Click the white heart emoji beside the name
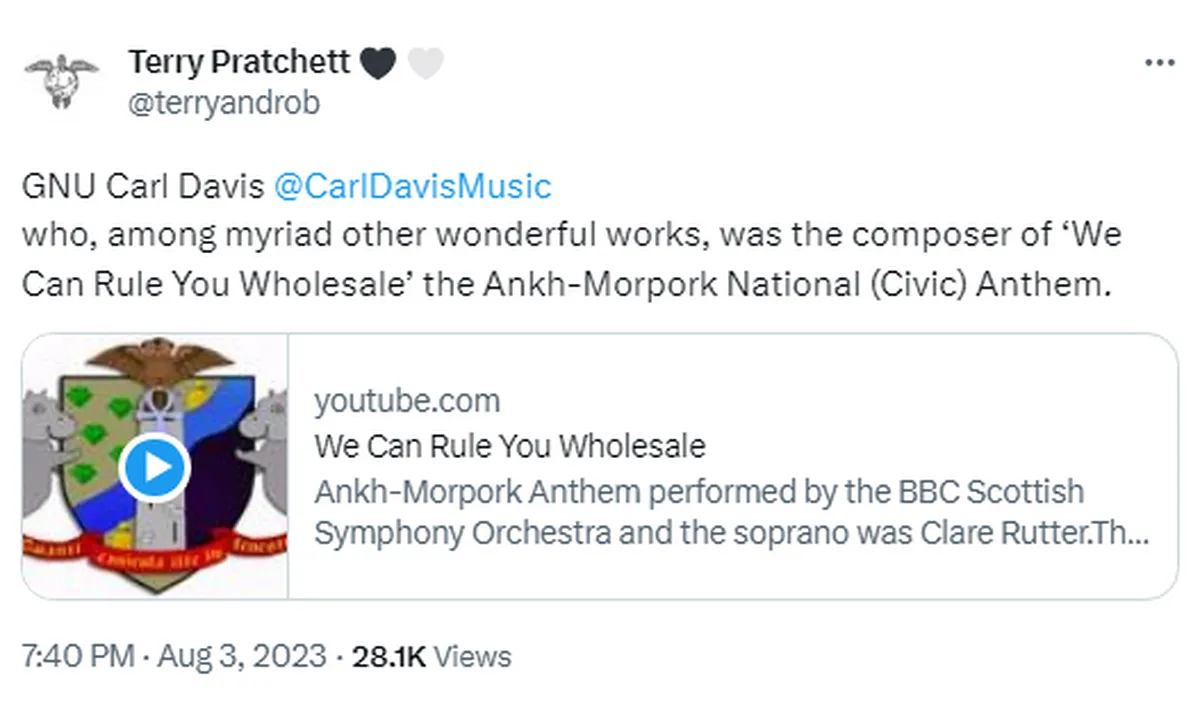 [424, 62]
